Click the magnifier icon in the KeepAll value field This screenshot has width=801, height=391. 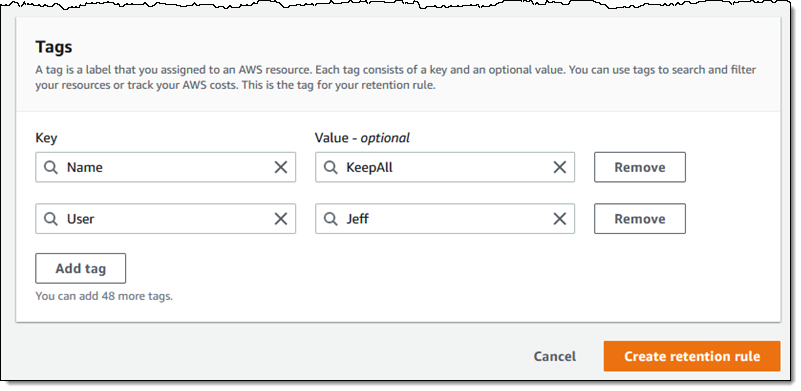coord(331,167)
